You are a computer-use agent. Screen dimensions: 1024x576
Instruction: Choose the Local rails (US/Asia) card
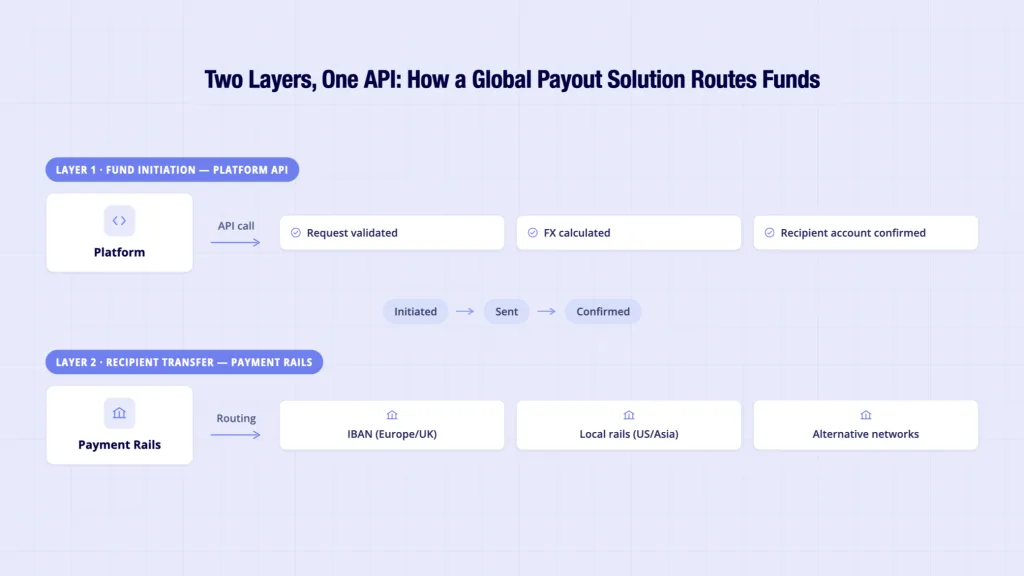click(629, 425)
